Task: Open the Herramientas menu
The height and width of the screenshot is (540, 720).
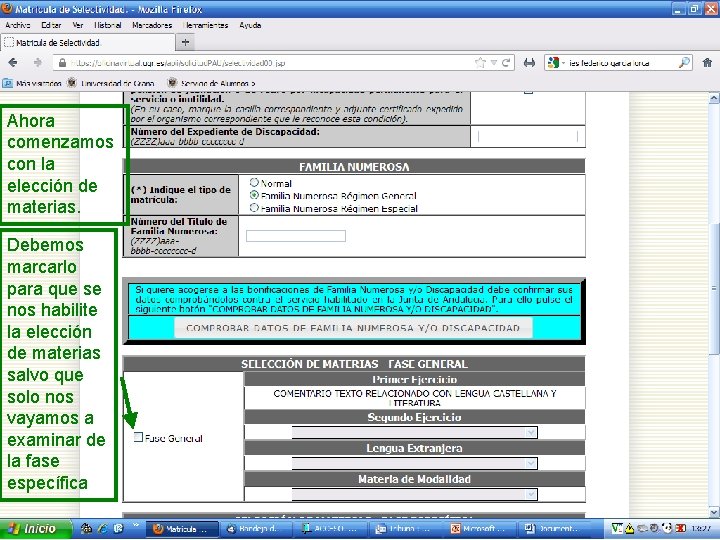Action: point(205,25)
